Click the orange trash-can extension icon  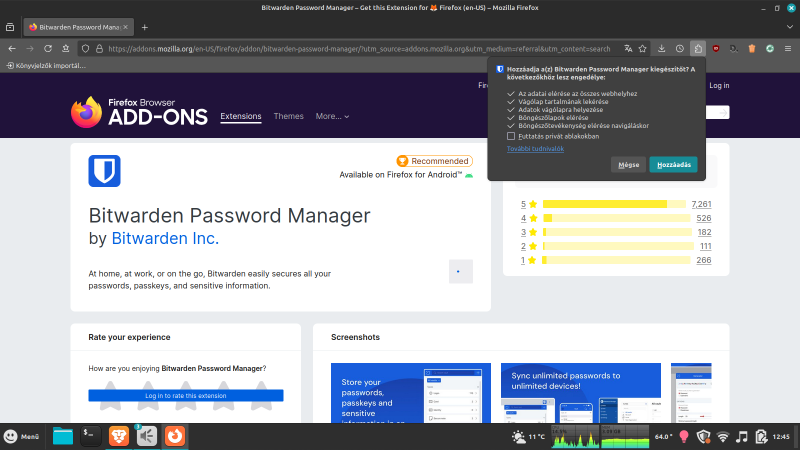[x=752, y=48]
